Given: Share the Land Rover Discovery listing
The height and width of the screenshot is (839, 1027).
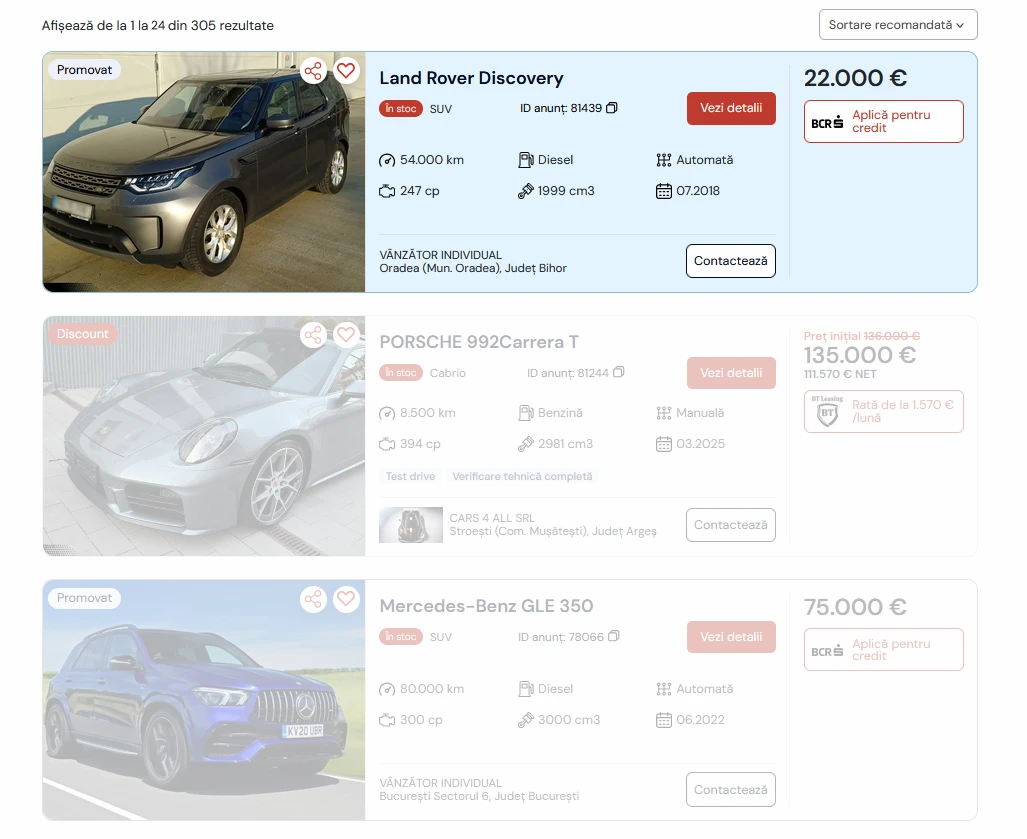Looking at the screenshot, I should click(313, 71).
